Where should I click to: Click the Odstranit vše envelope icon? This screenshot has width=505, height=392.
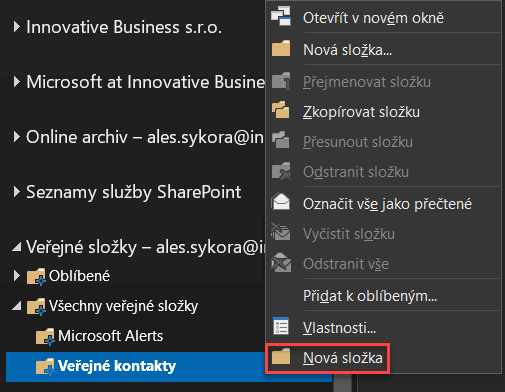[281, 262]
